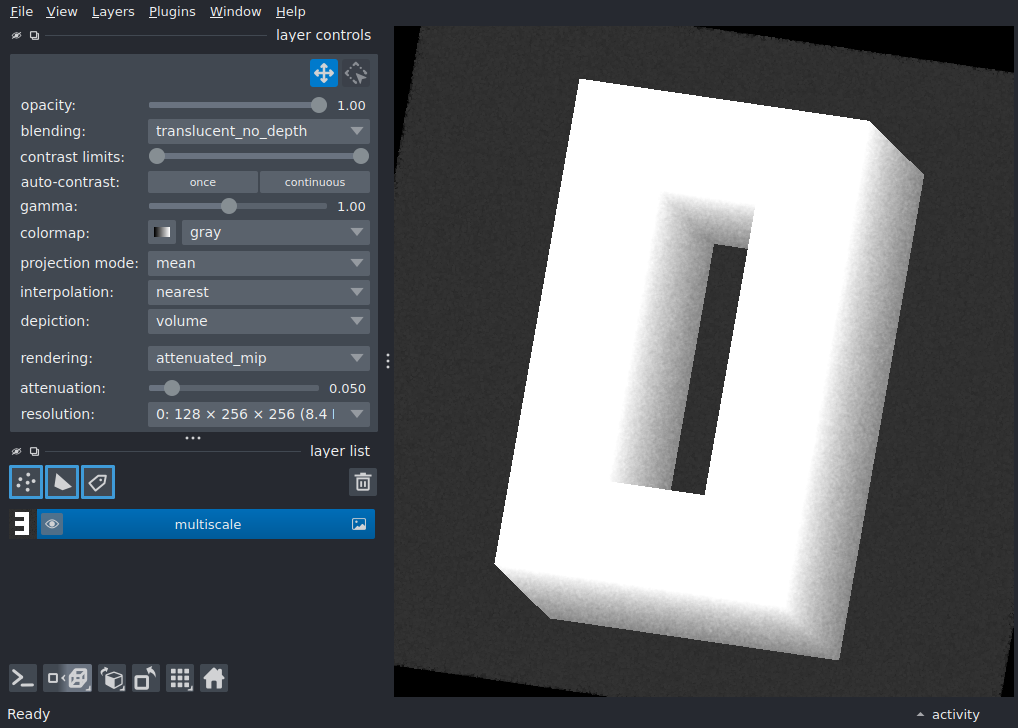The image size is (1018, 728).
Task: Transpose the displayed dimensions
Action: pos(145,679)
